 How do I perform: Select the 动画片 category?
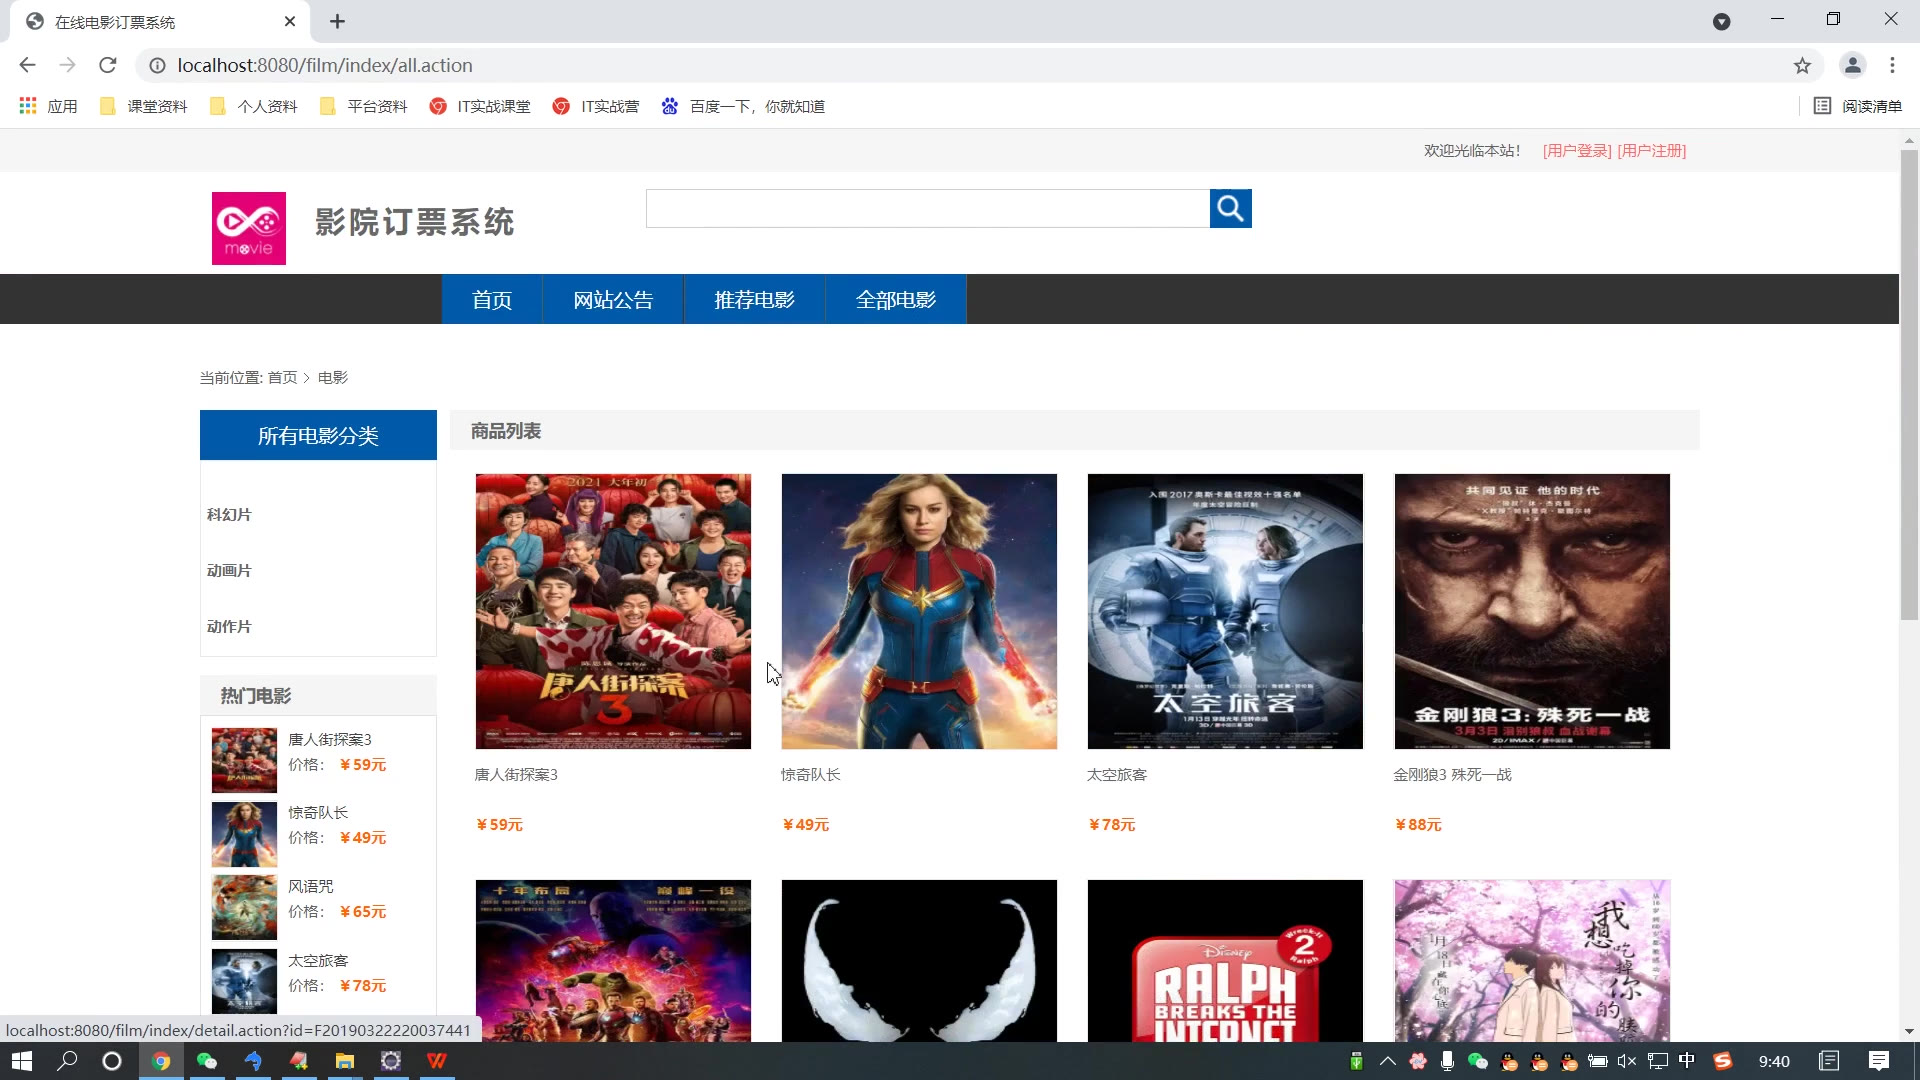tap(229, 570)
